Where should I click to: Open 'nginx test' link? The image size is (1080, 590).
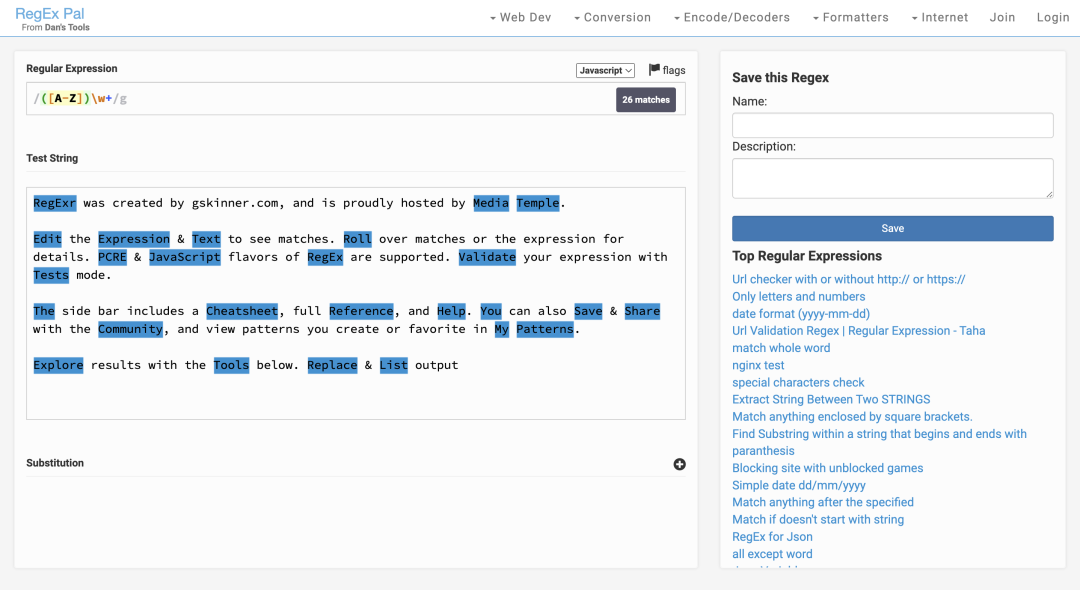point(758,366)
